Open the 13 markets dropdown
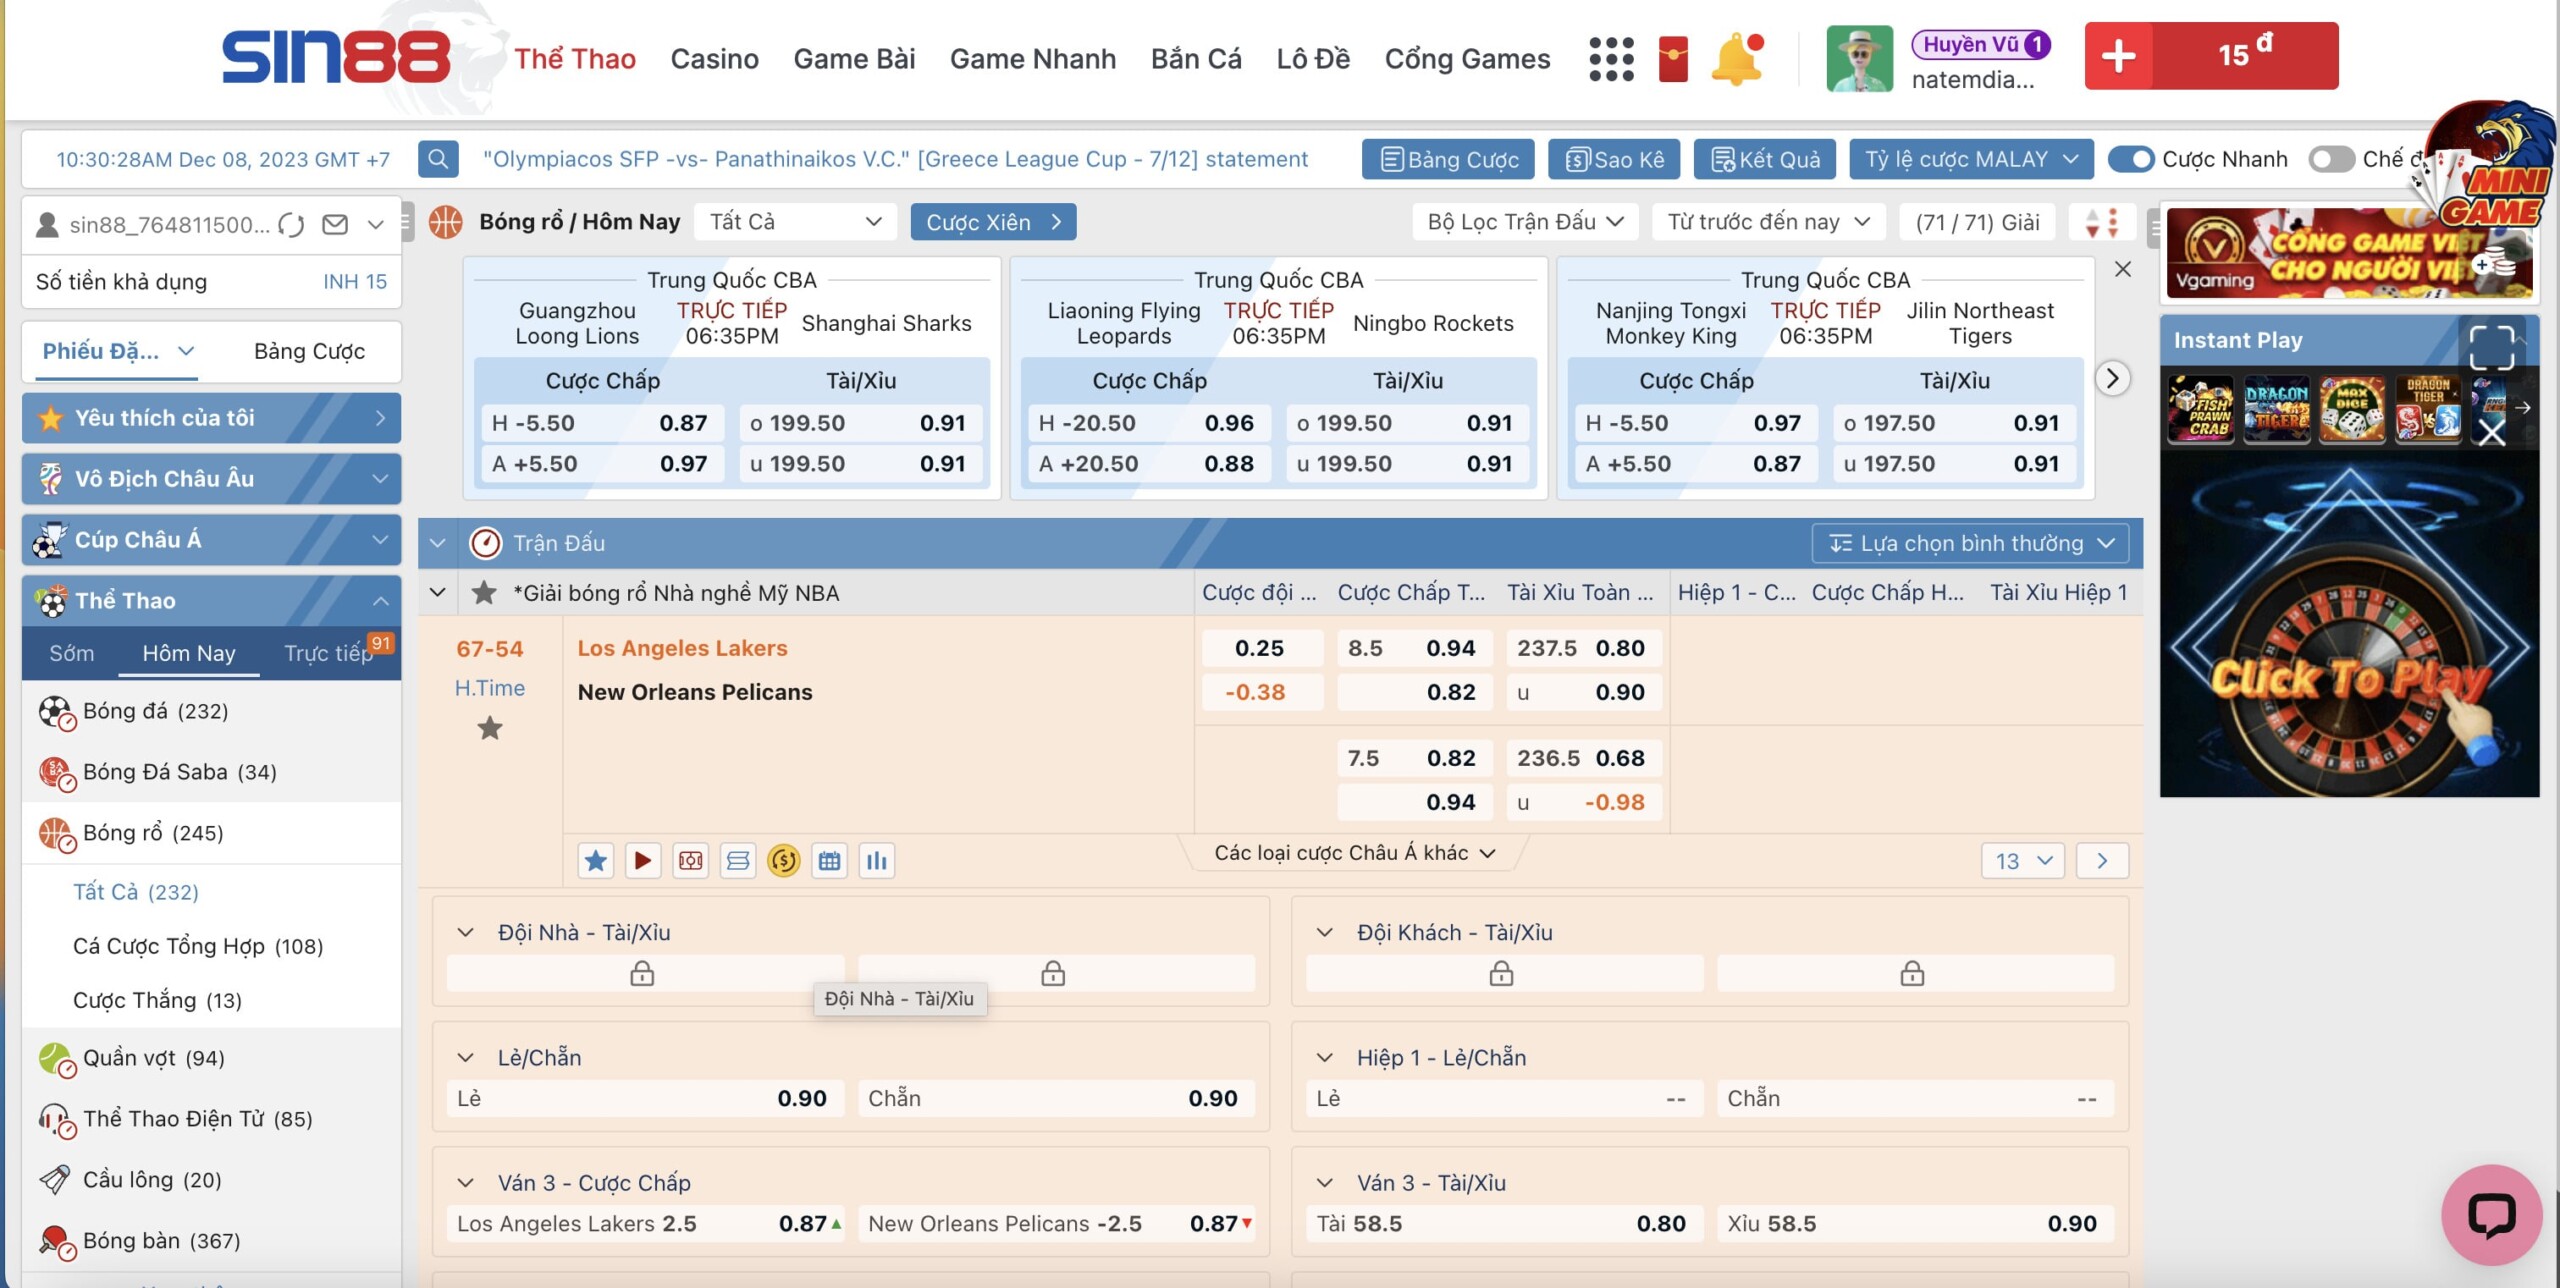This screenshot has height=1288, width=2560. [x=2022, y=861]
